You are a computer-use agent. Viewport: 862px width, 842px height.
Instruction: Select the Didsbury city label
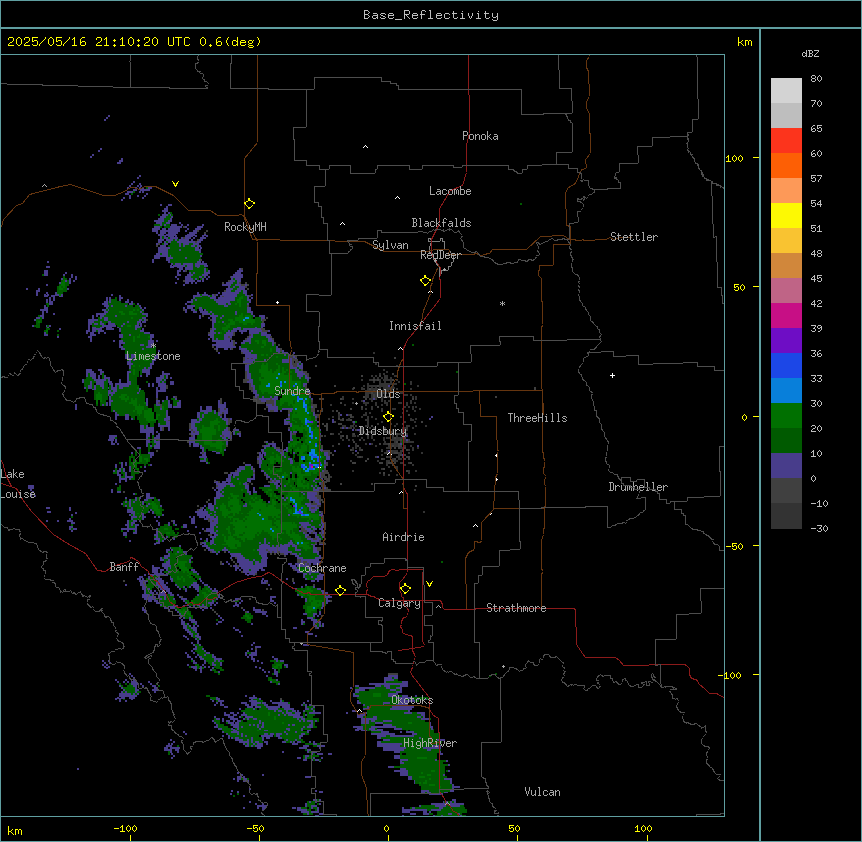[383, 431]
